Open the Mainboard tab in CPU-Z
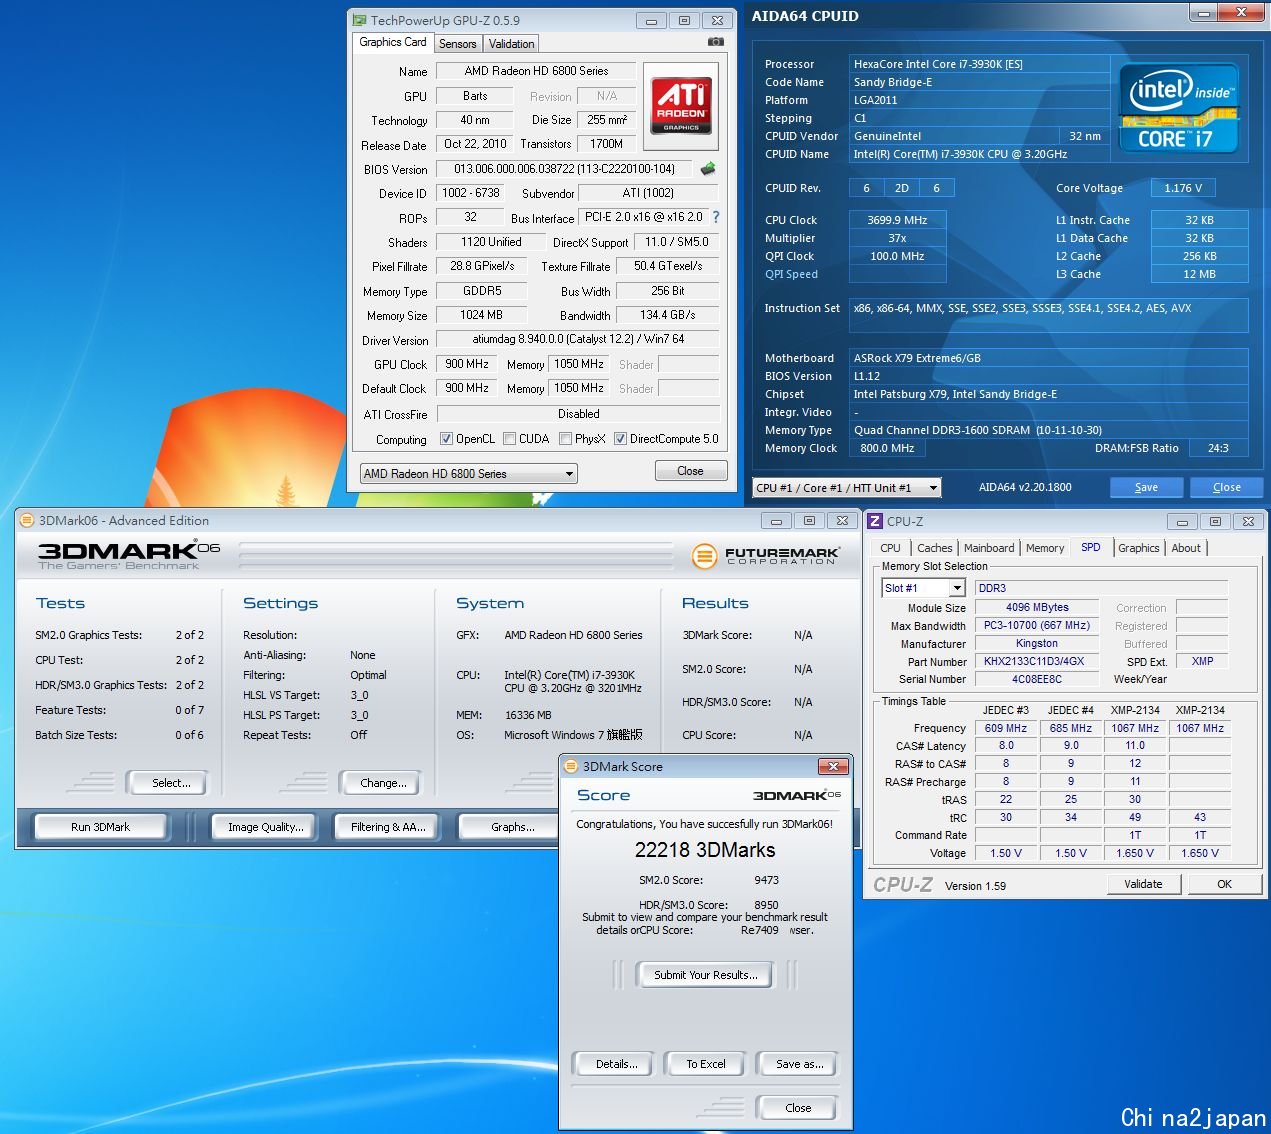Screen dimensions: 1271x1134 [x=989, y=548]
